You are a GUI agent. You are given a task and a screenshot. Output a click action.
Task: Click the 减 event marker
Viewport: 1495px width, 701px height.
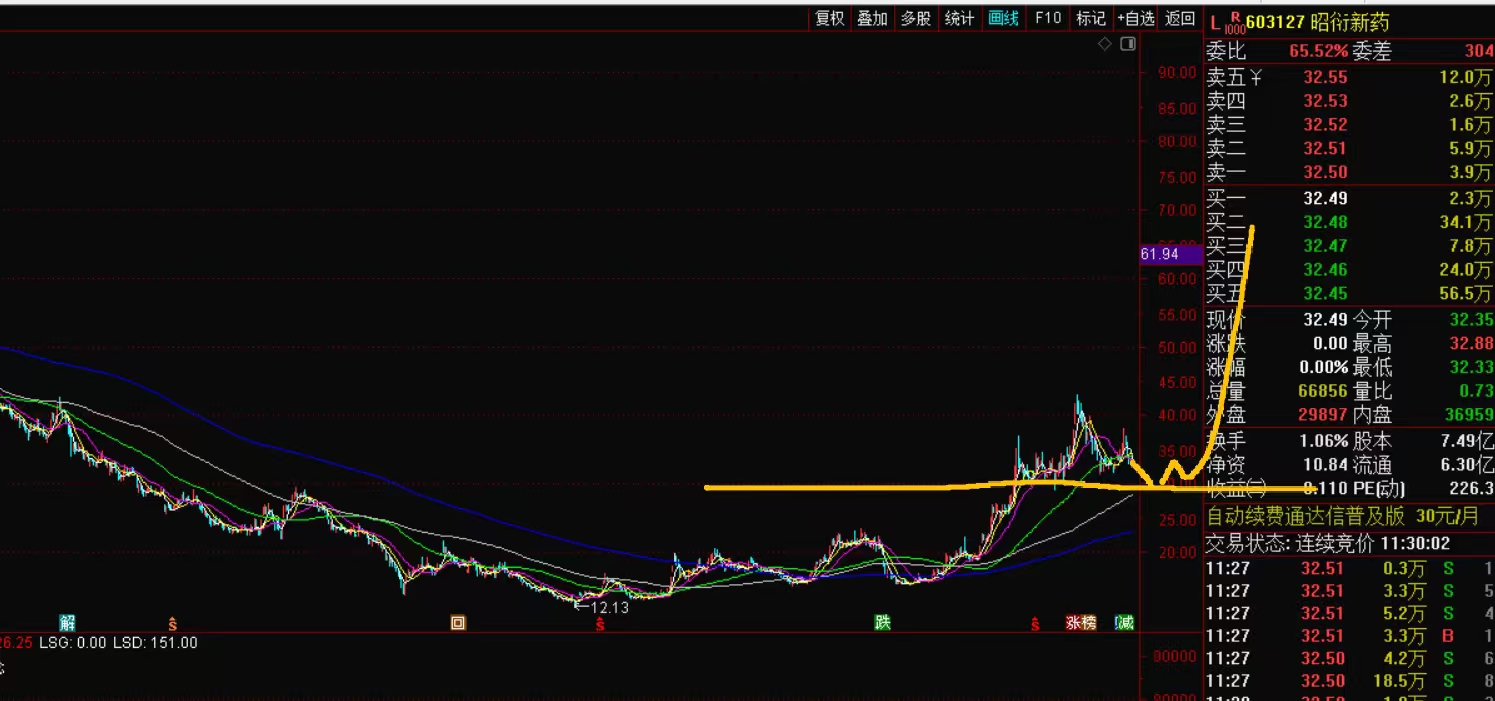click(x=1124, y=622)
